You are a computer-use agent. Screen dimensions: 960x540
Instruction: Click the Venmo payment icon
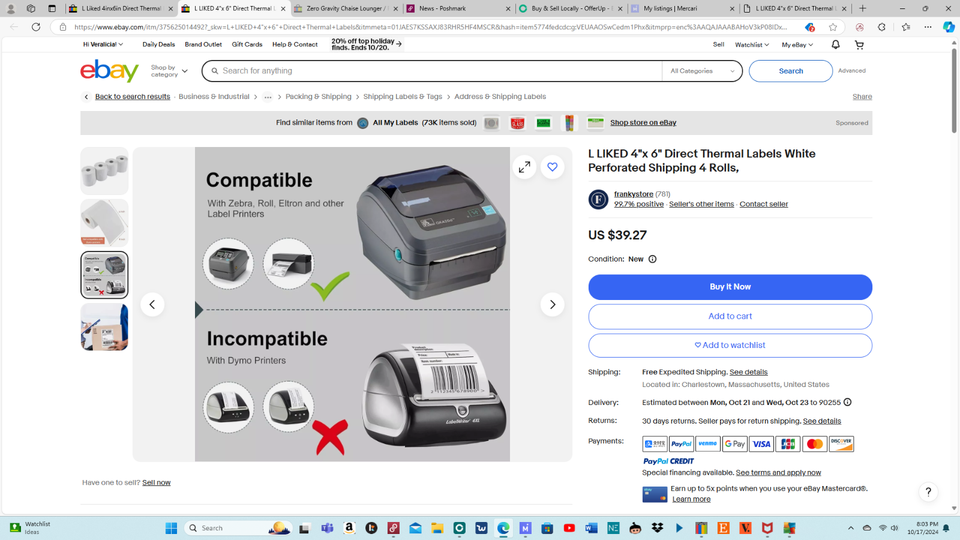pos(708,444)
